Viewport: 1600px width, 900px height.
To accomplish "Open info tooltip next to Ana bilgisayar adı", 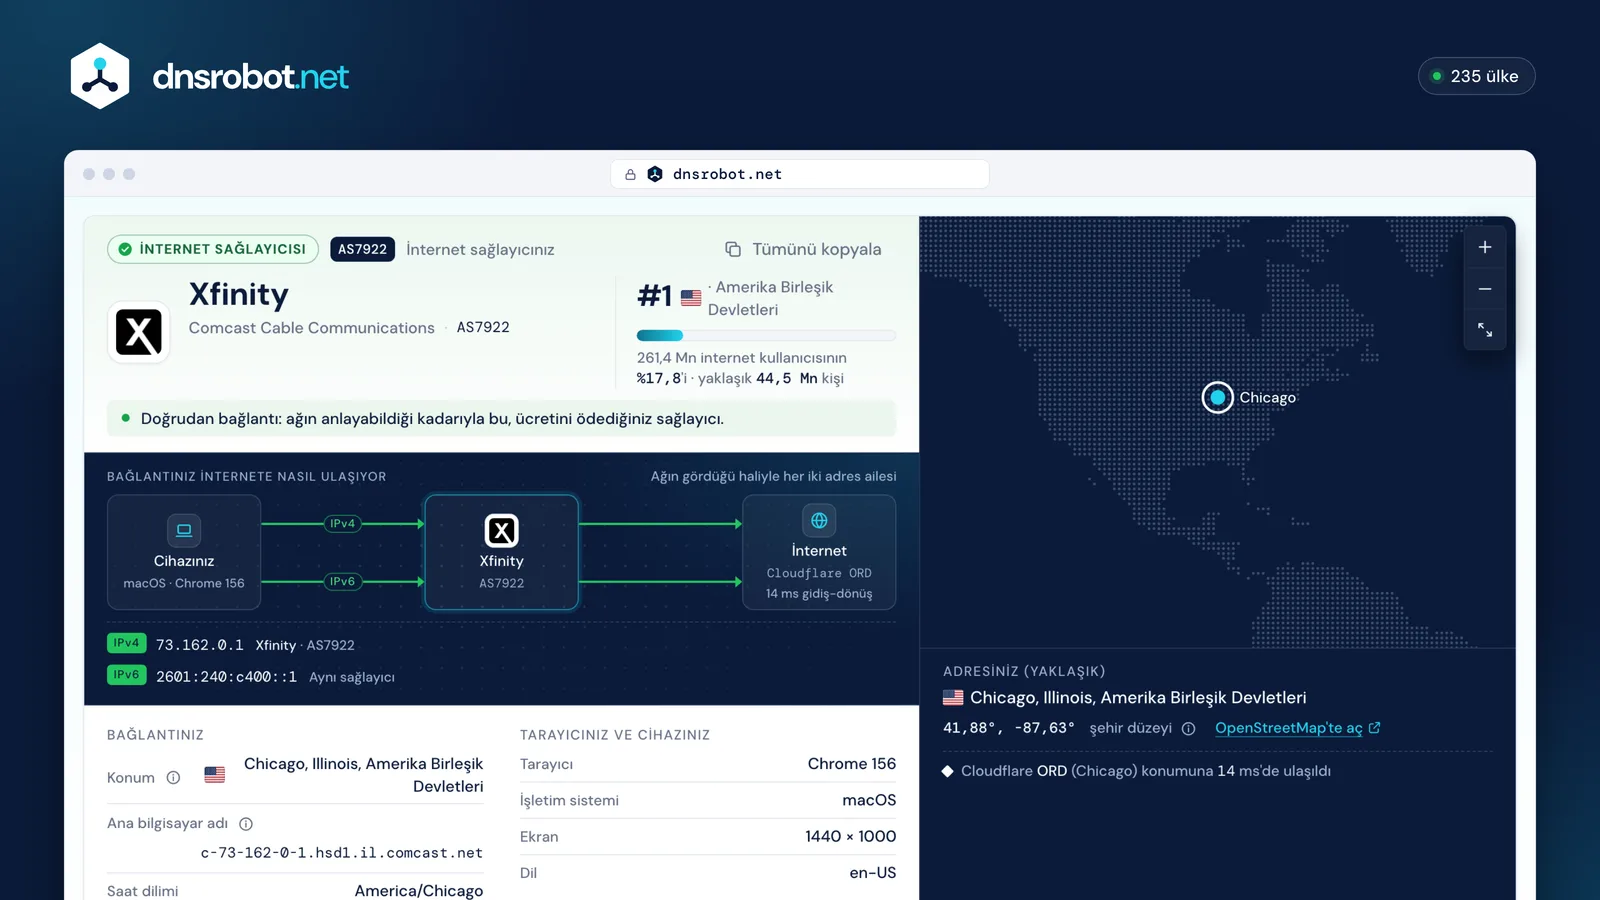I will tap(246, 823).
